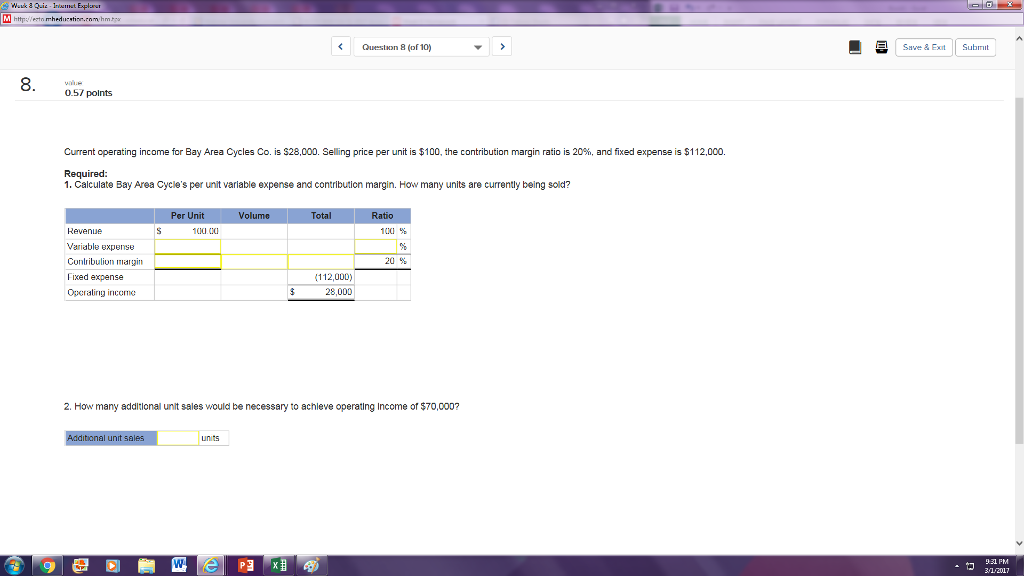Image resolution: width=1024 pixels, height=576 pixels.
Task: Open Google Chrome from the taskbar
Action: [x=47, y=566]
